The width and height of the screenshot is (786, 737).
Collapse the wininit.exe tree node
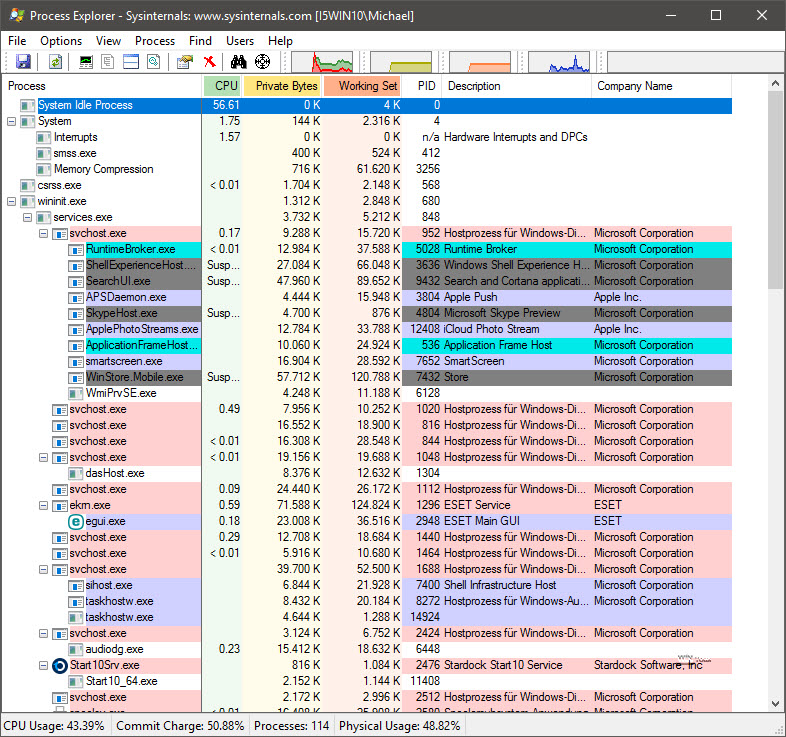(x=11, y=201)
